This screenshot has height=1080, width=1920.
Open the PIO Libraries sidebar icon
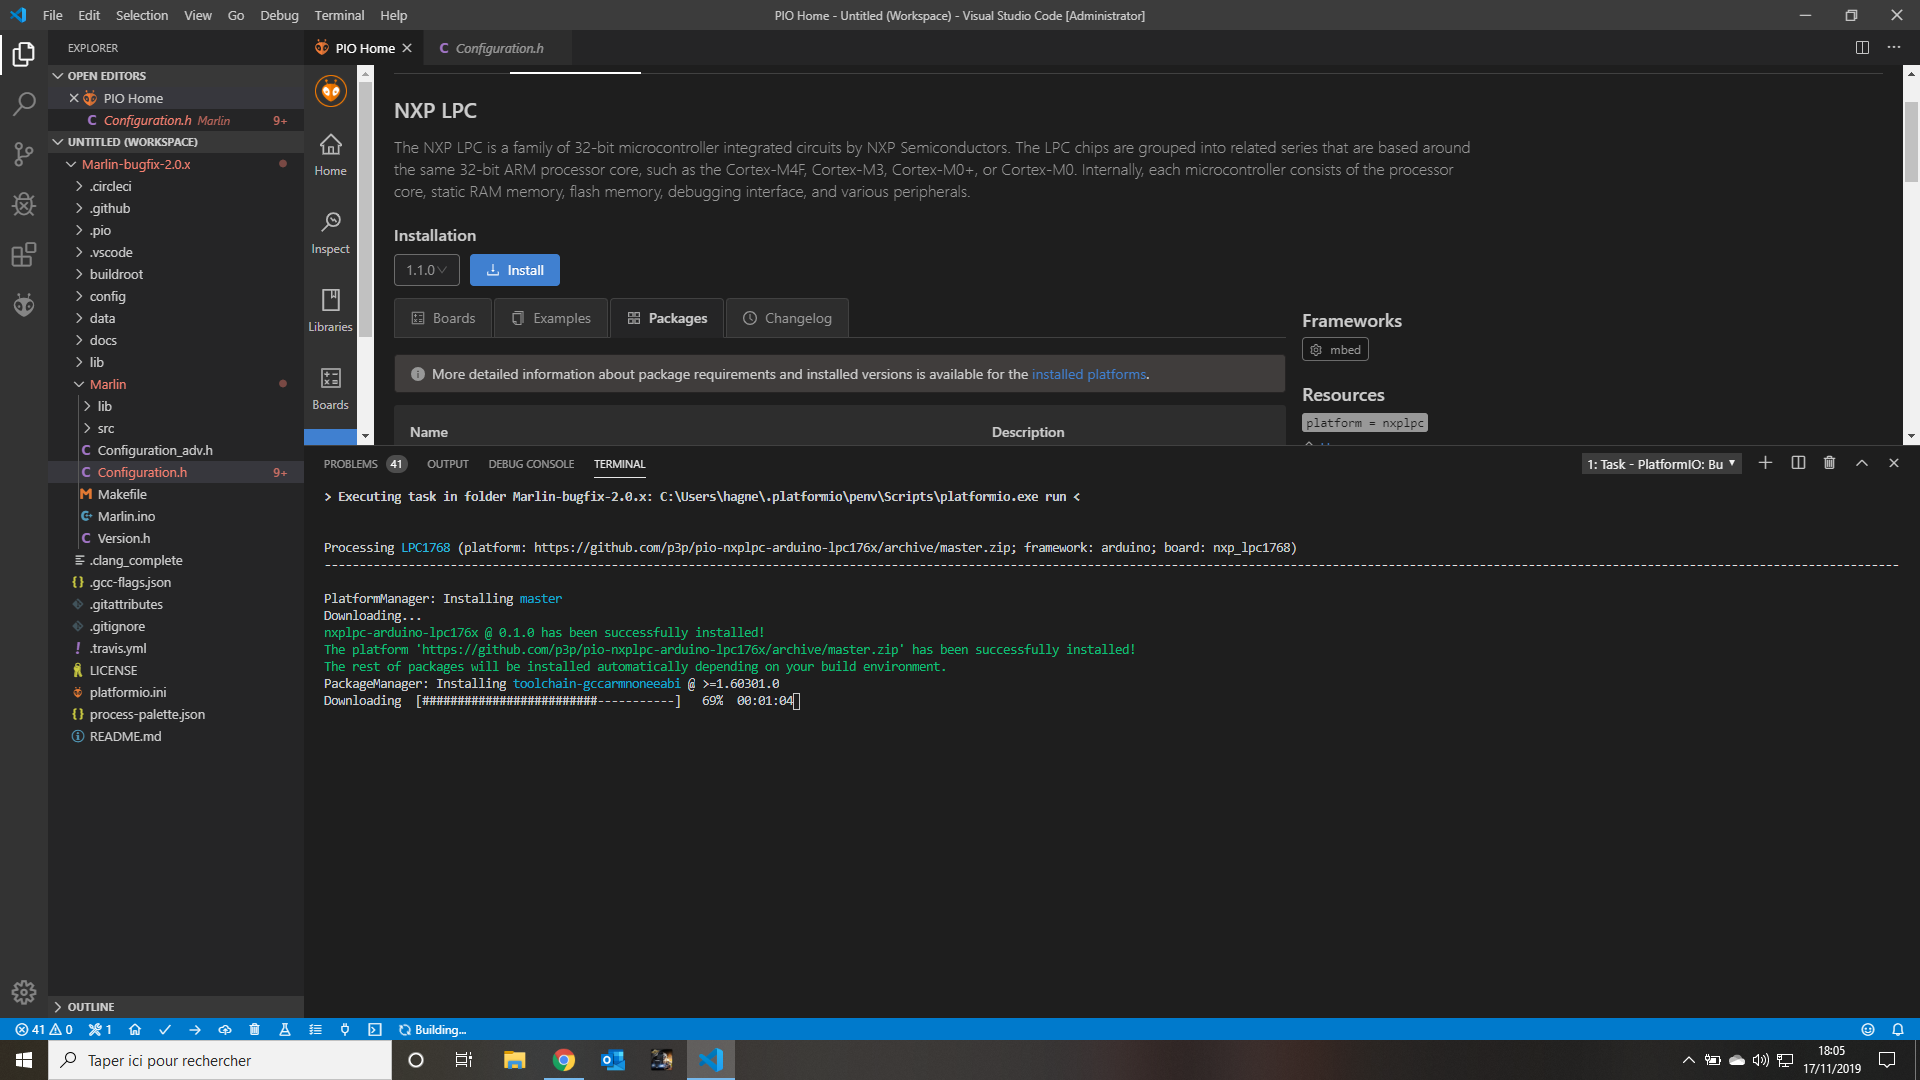(330, 311)
